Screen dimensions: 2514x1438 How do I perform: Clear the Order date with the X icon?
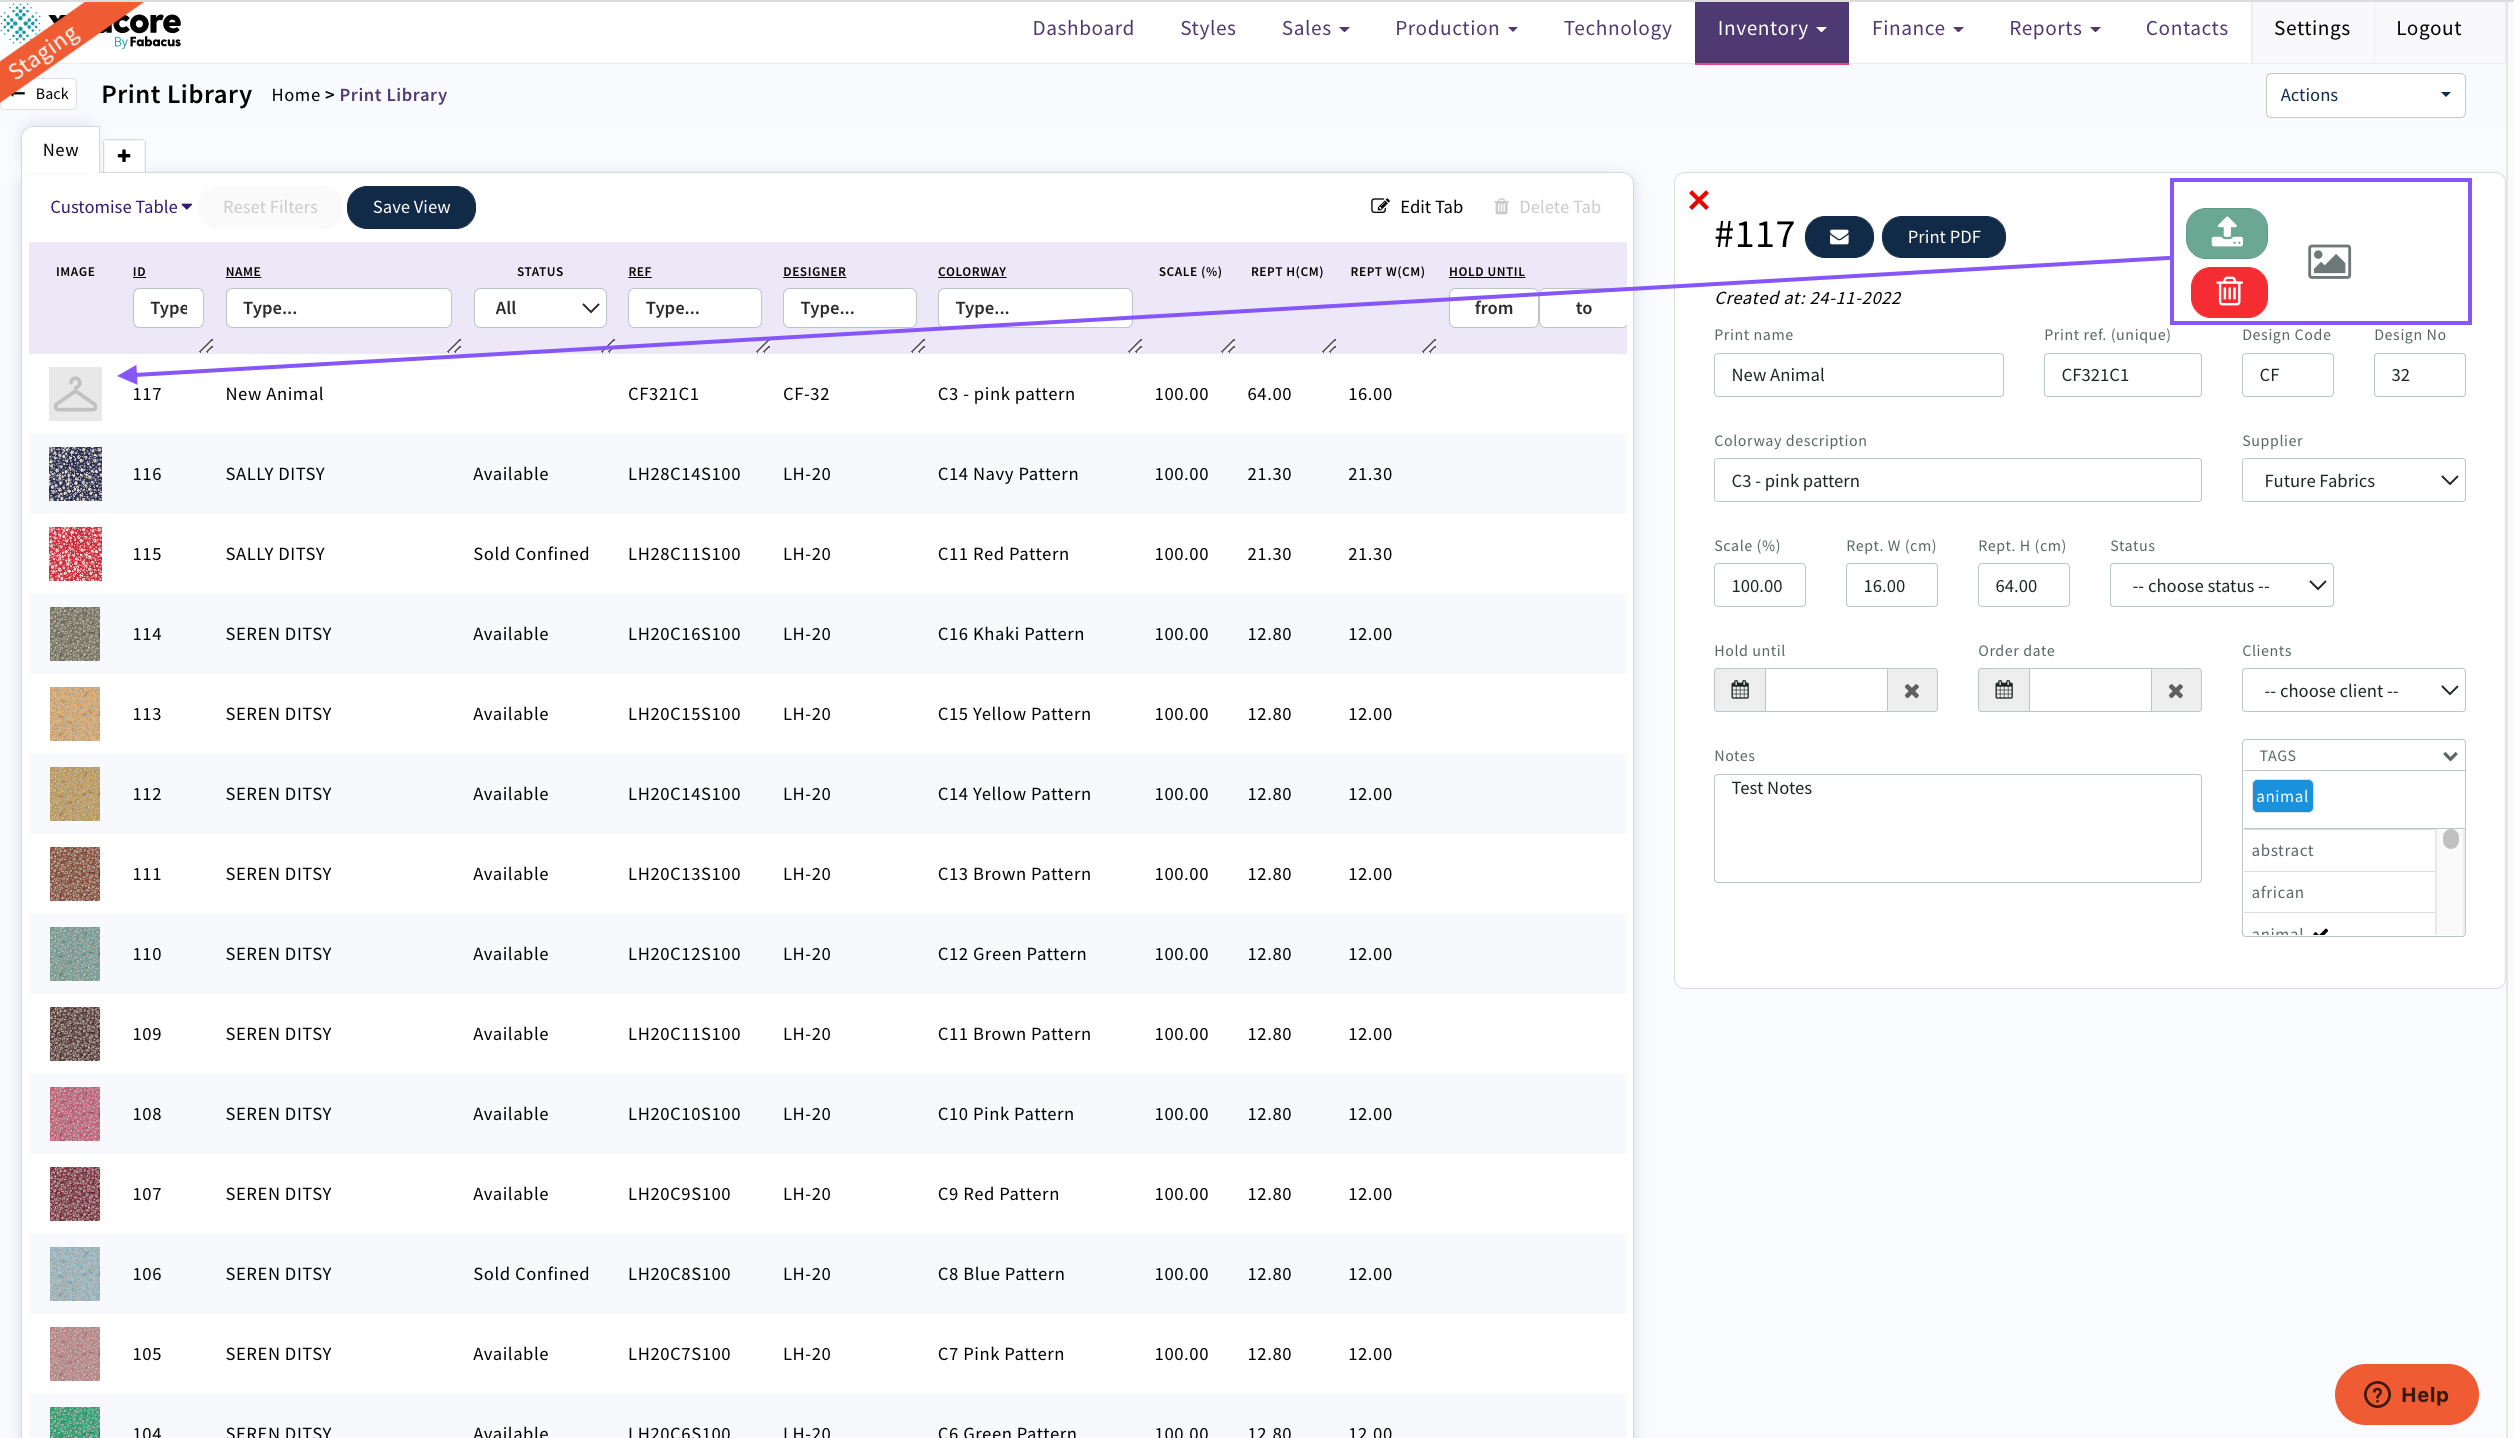coord(2176,690)
